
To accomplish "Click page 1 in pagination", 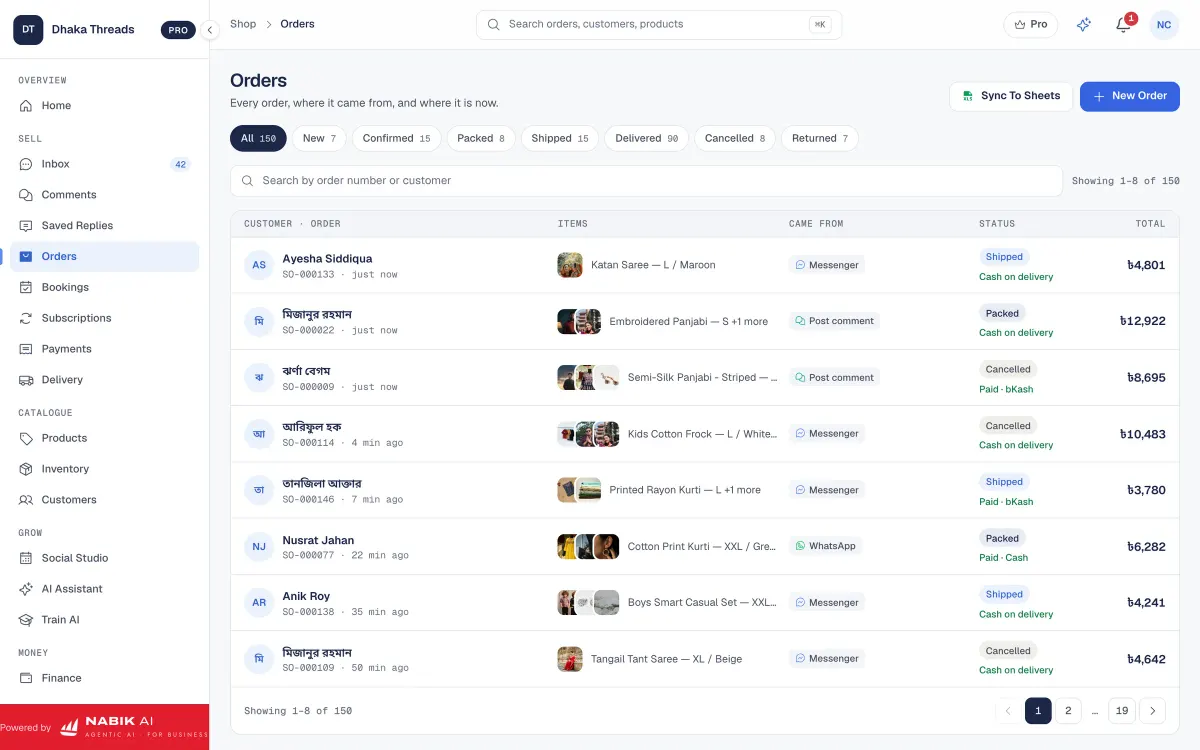I will 1038,711.
